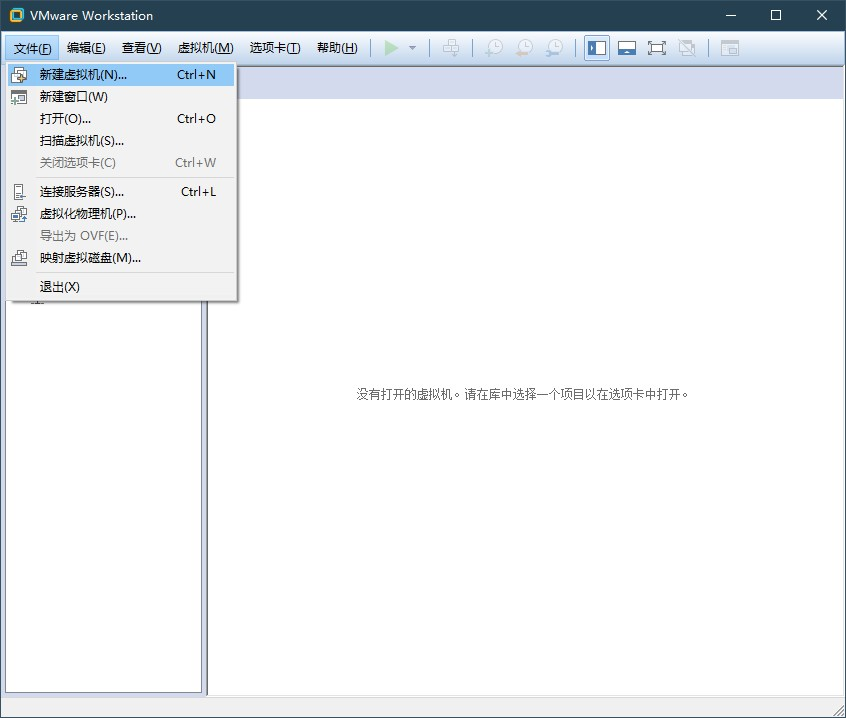Open the 帮助(H) menu

[337, 49]
